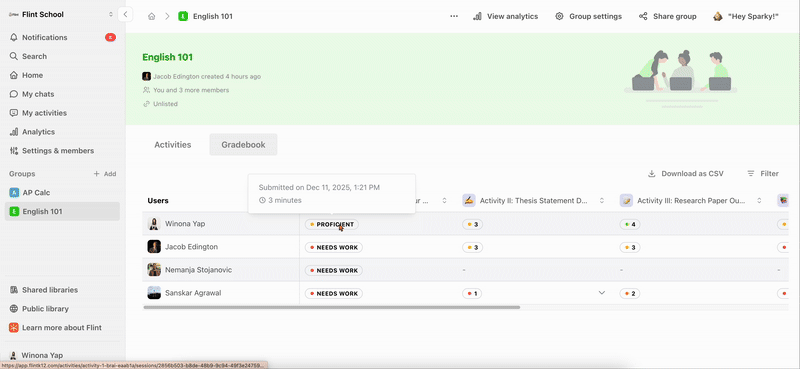Open Jacob Edington's NEEDS WORK grade
Viewport: 800px width, 369px height.
pos(334,248)
